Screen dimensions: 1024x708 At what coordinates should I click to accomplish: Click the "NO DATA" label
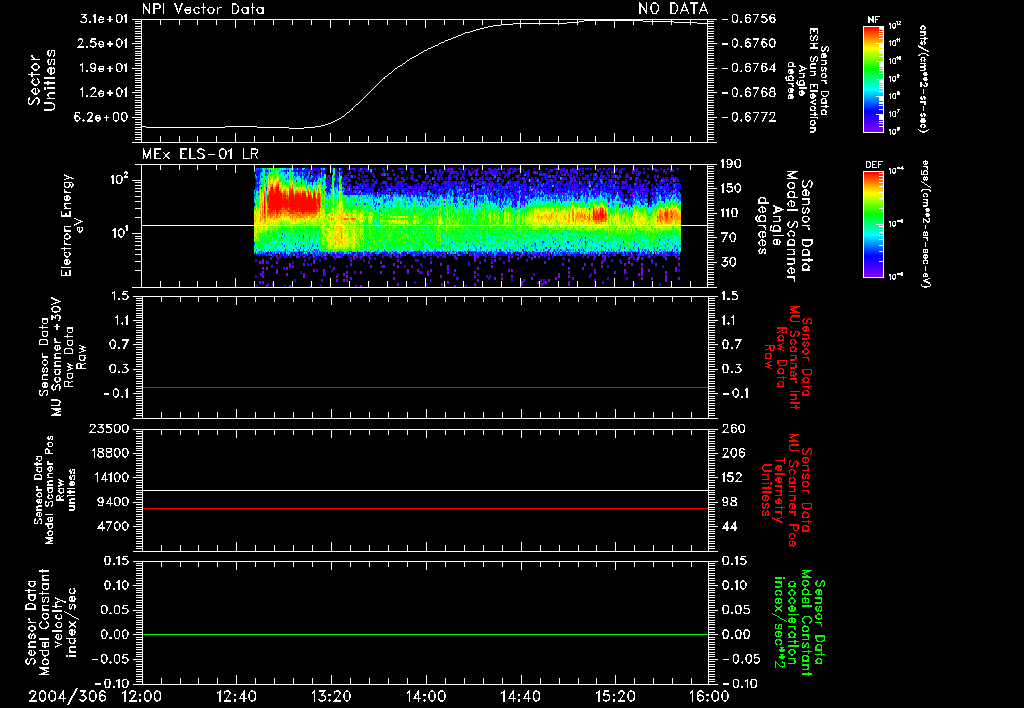673,8
